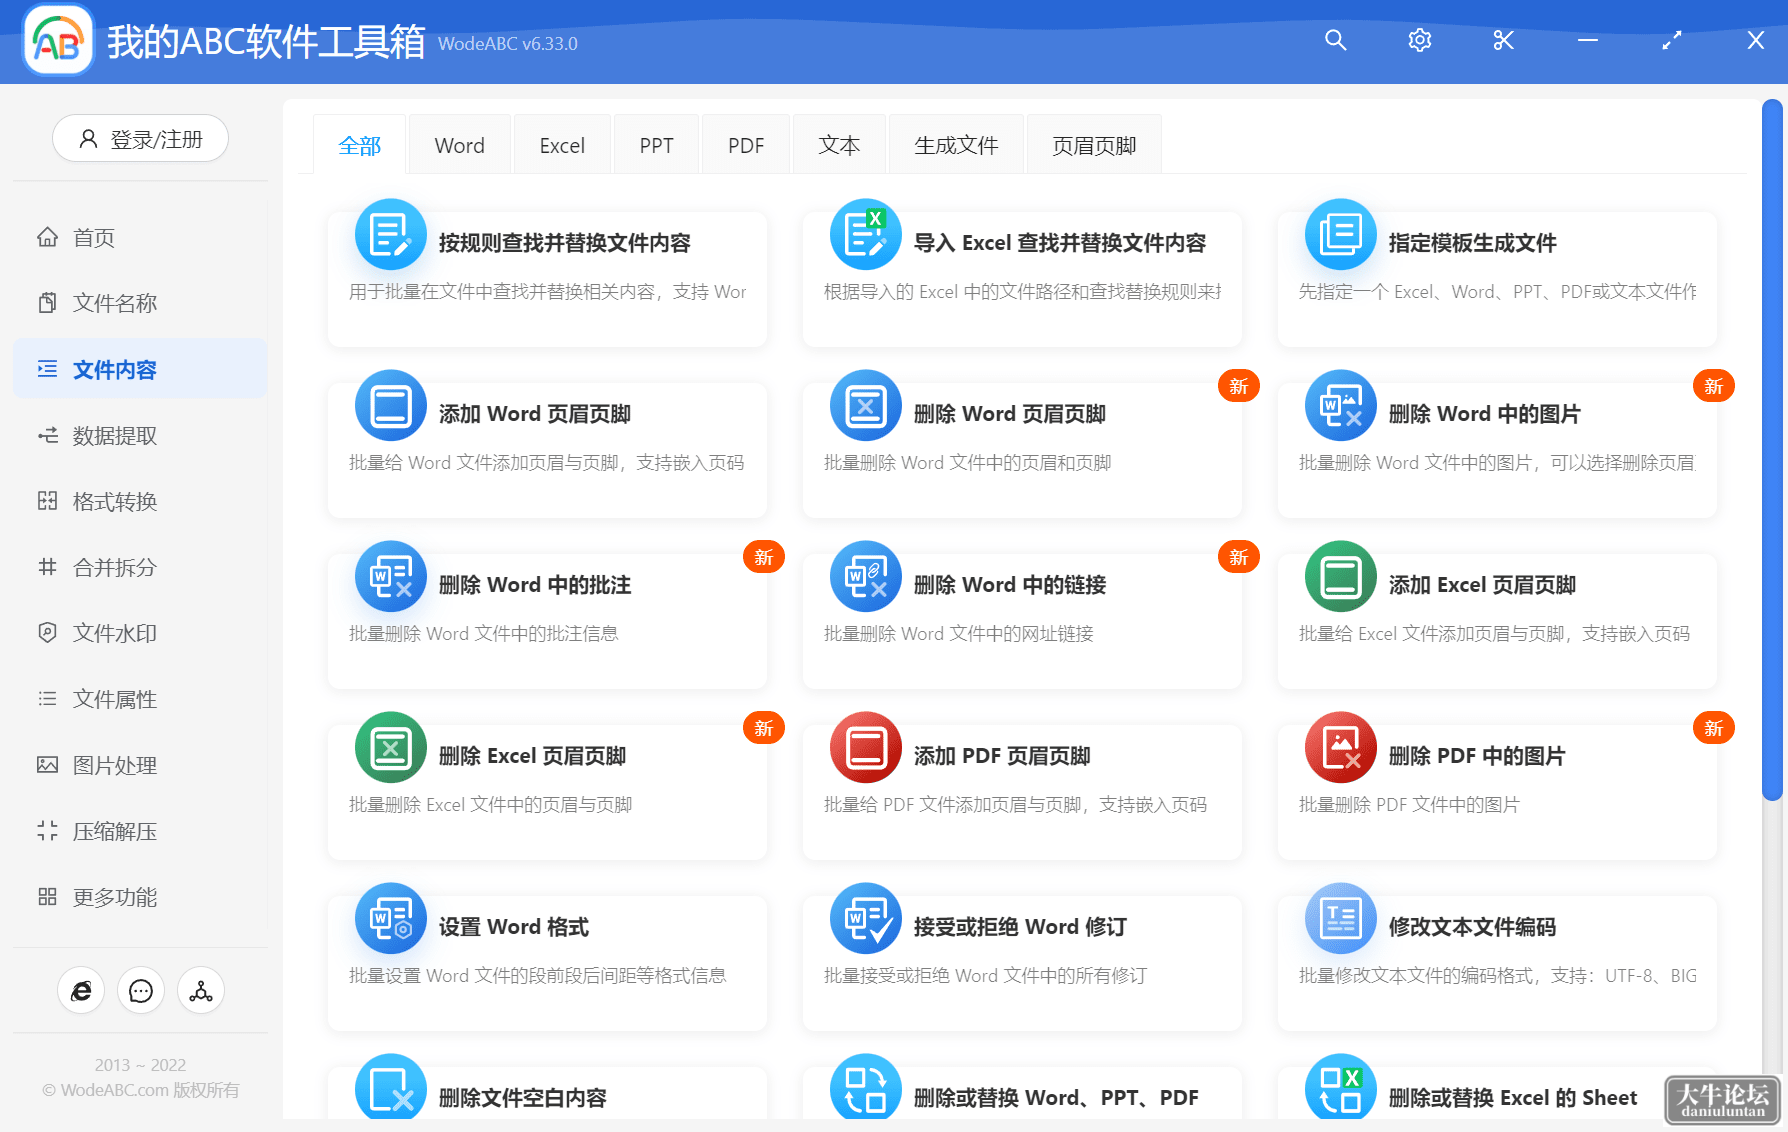Open the search icon in title bar

pyautogui.click(x=1335, y=40)
